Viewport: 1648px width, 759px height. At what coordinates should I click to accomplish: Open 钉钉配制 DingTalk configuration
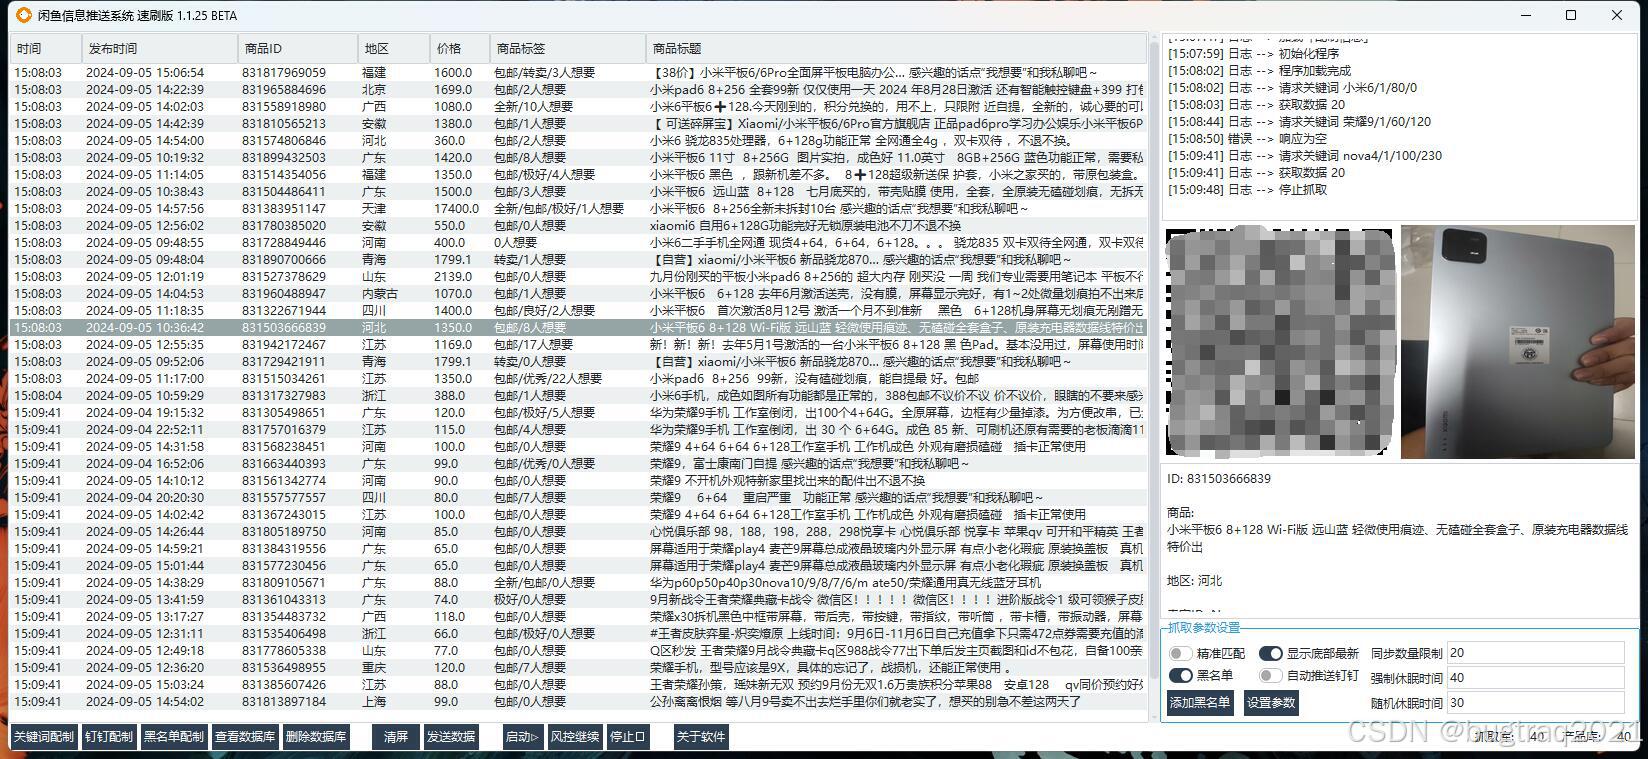(109, 737)
